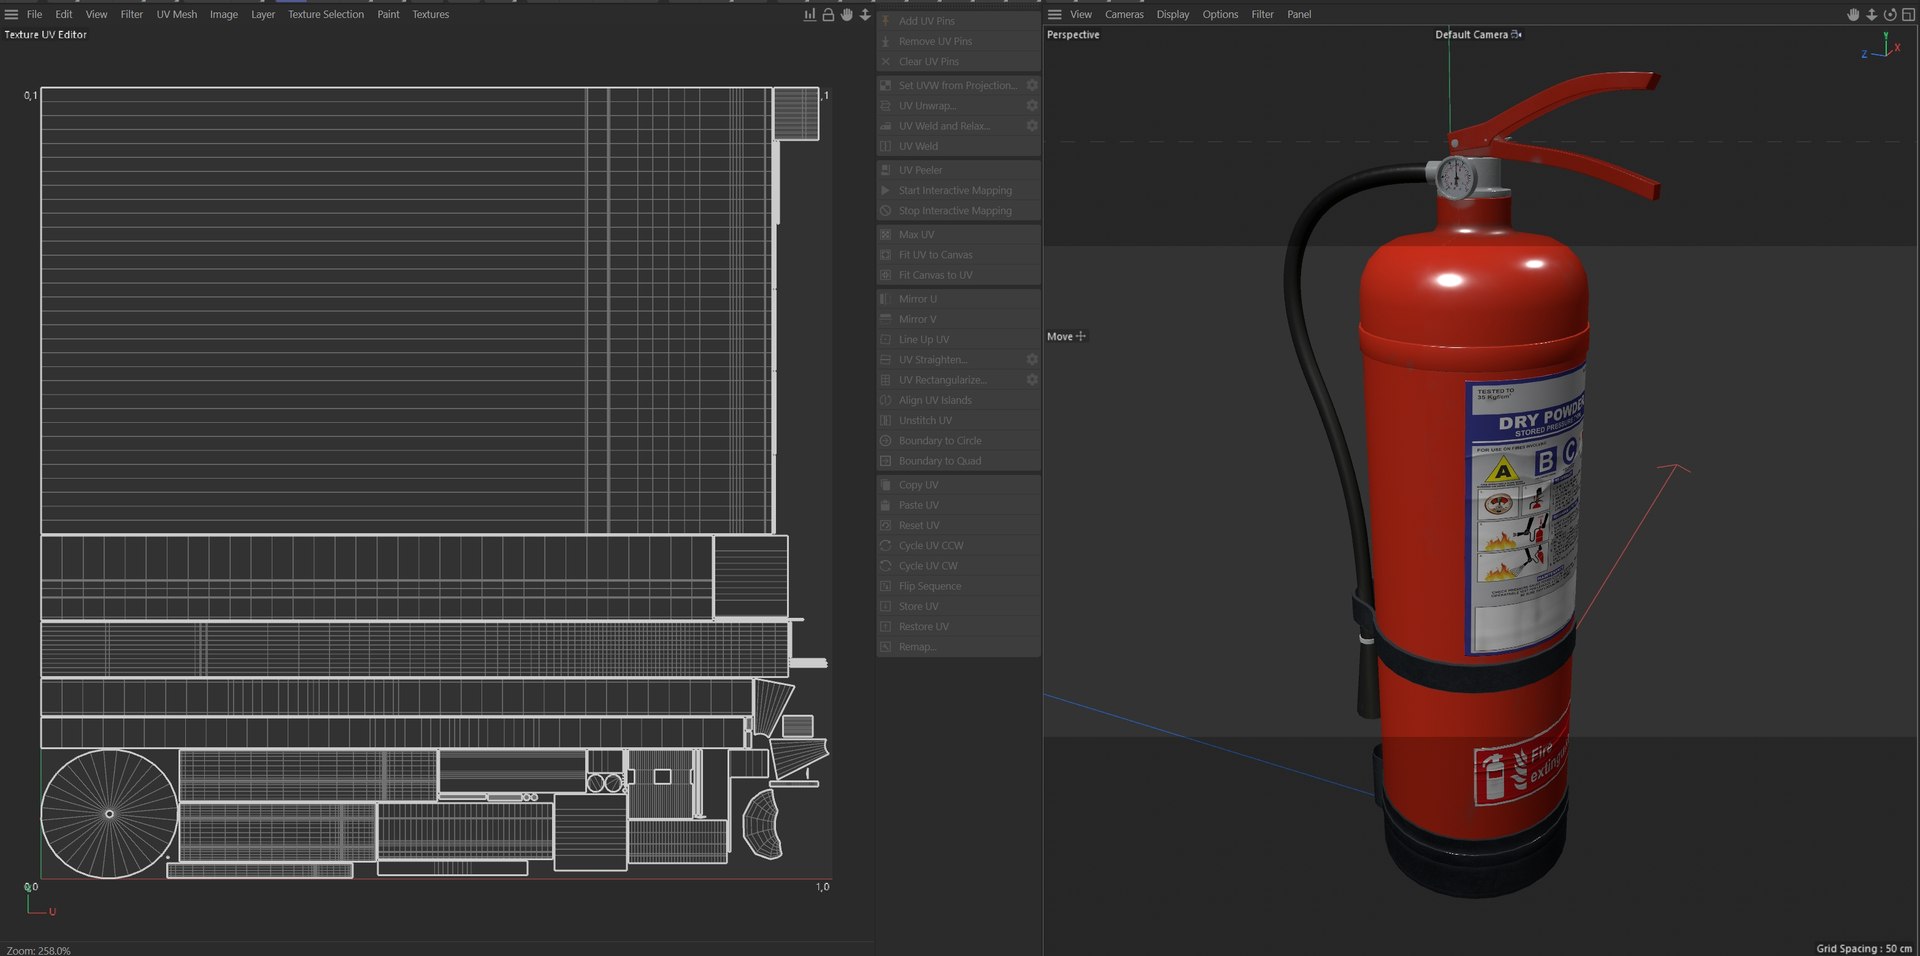
Task: Click the Boundary to Circle icon
Action: (885, 440)
